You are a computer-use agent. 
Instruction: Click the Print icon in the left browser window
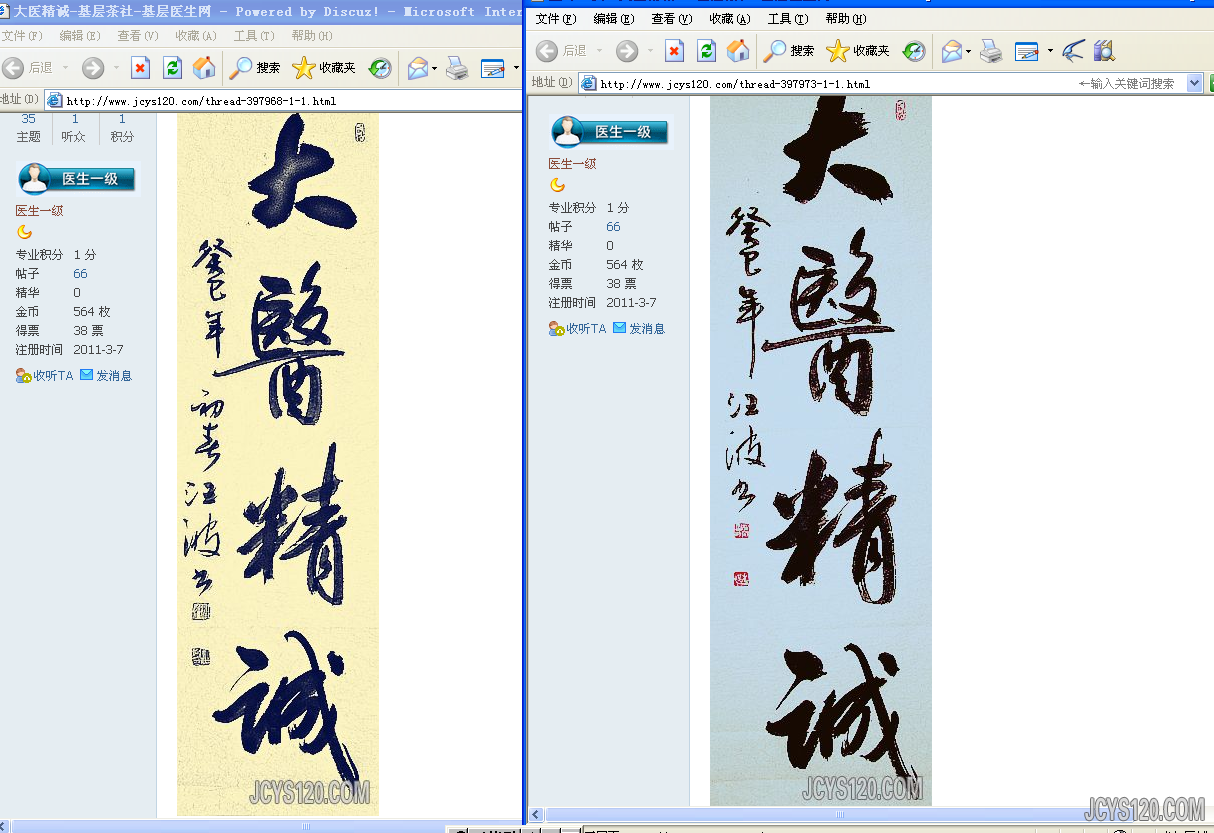457,68
